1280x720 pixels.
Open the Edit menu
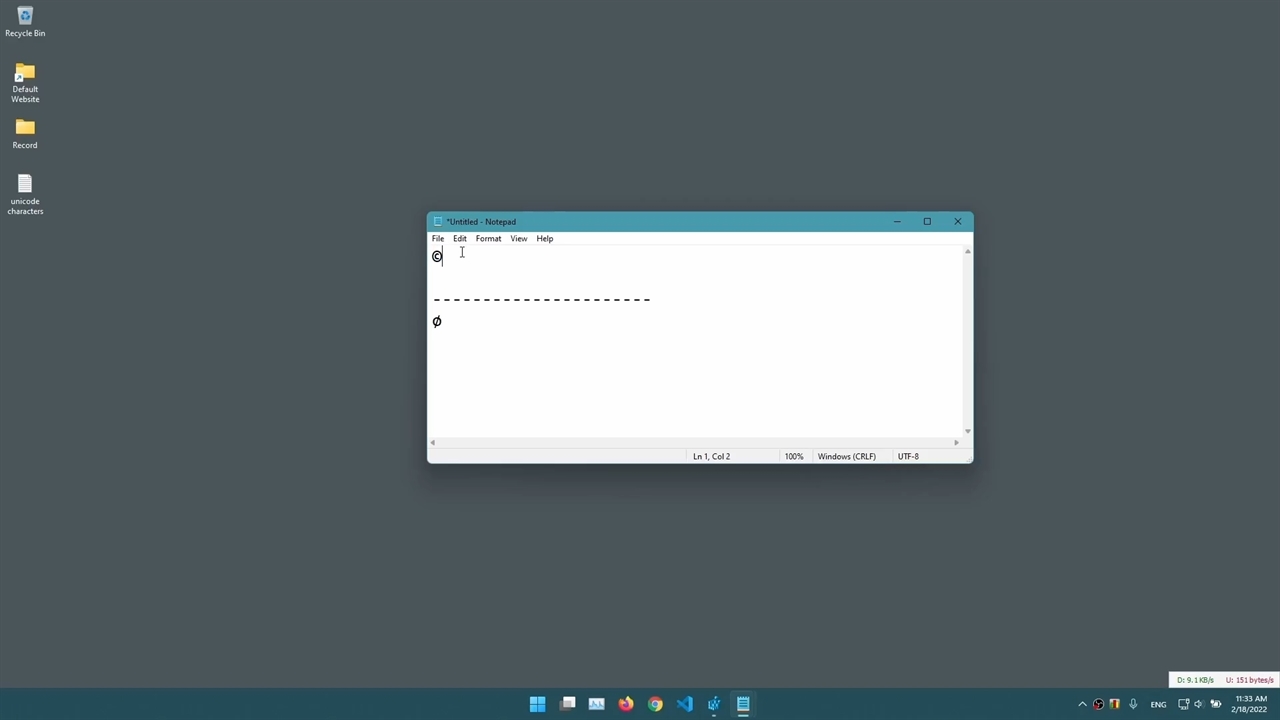(460, 239)
